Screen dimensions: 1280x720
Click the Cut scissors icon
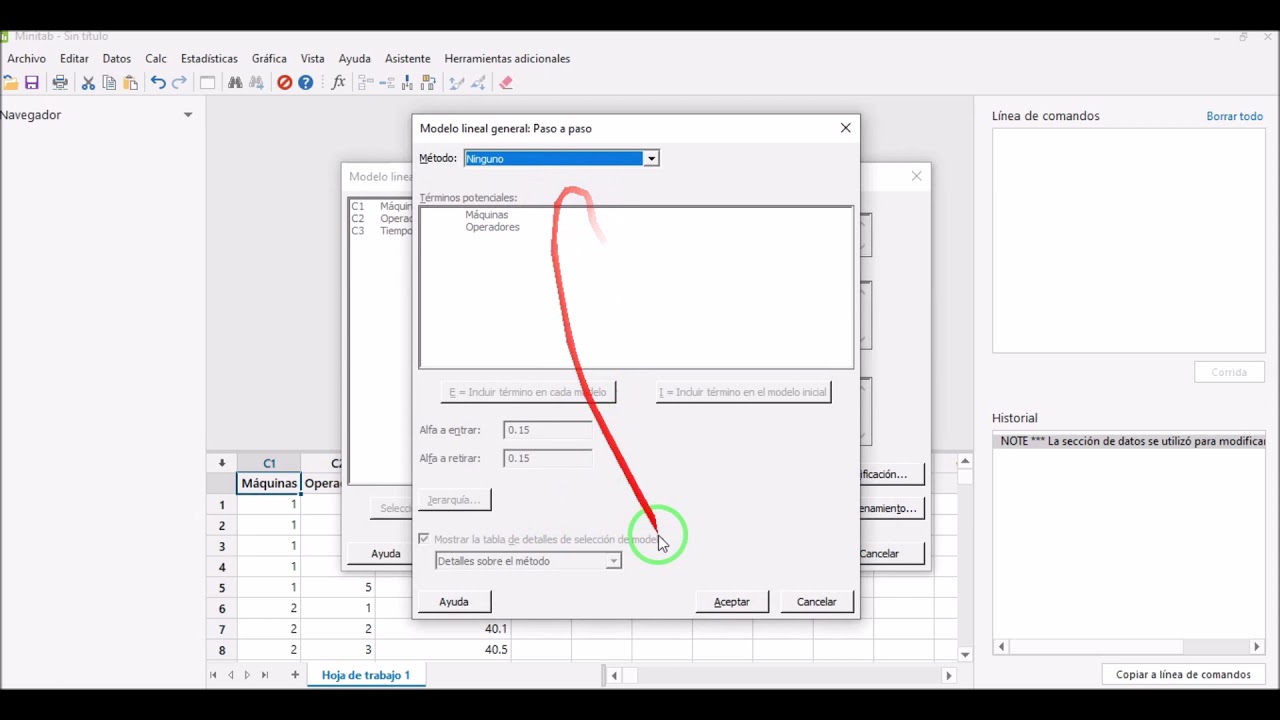click(x=88, y=83)
